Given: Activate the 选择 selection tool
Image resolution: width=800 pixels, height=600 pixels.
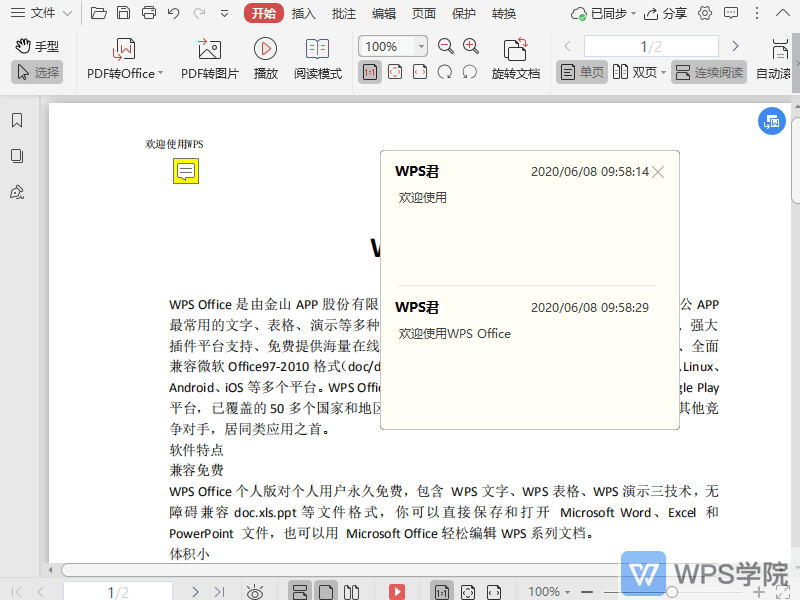Looking at the screenshot, I should click(36, 71).
